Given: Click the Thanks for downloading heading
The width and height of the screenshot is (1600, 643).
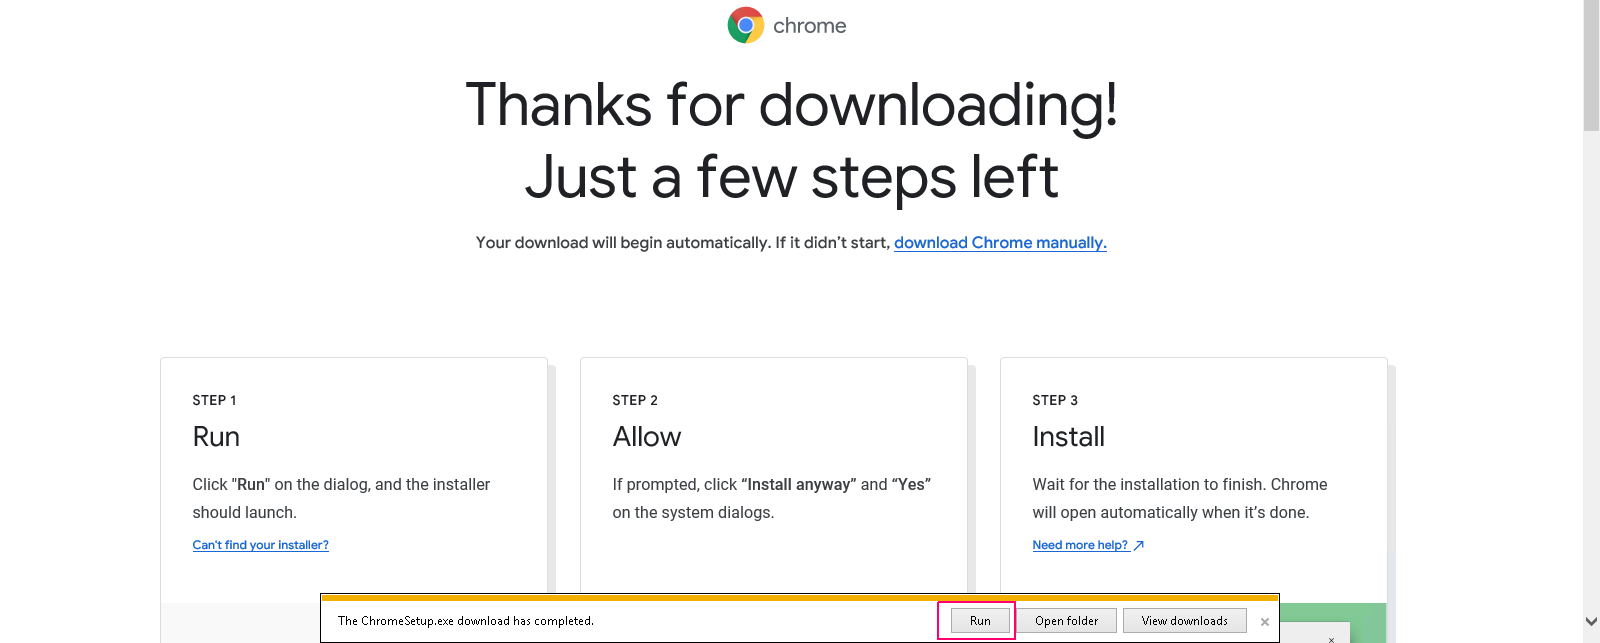Looking at the screenshot, I should [791, 104].
